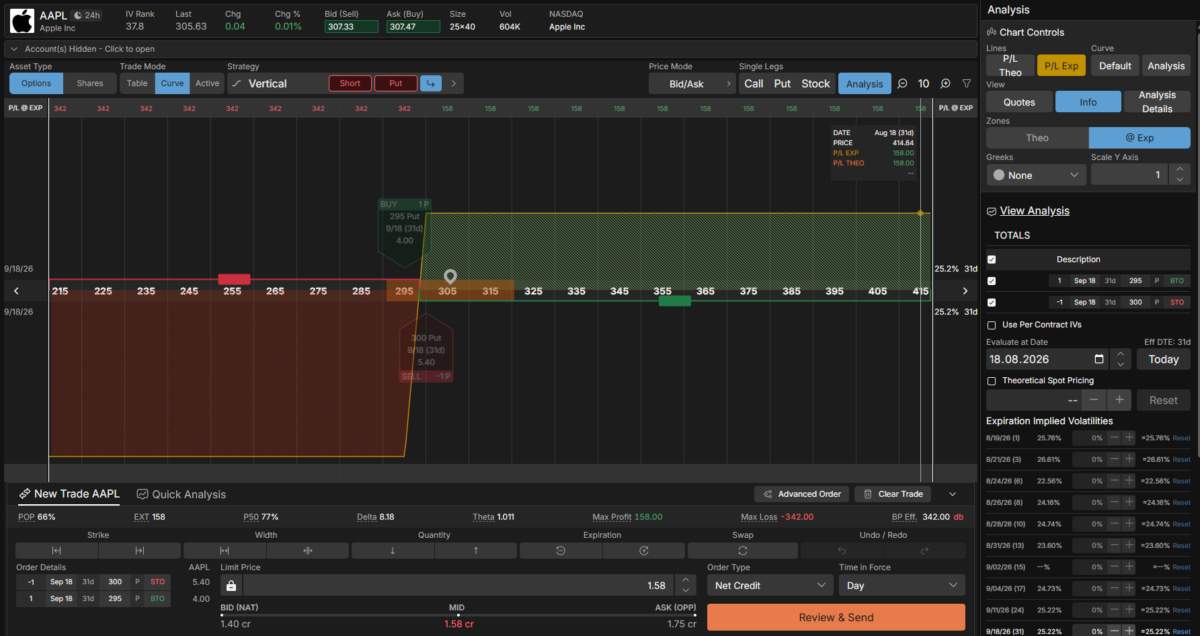The height and width of the screenshot is (636, 1200).
Task: Roll expiration forward button
Action: click(x=644, y=551)
